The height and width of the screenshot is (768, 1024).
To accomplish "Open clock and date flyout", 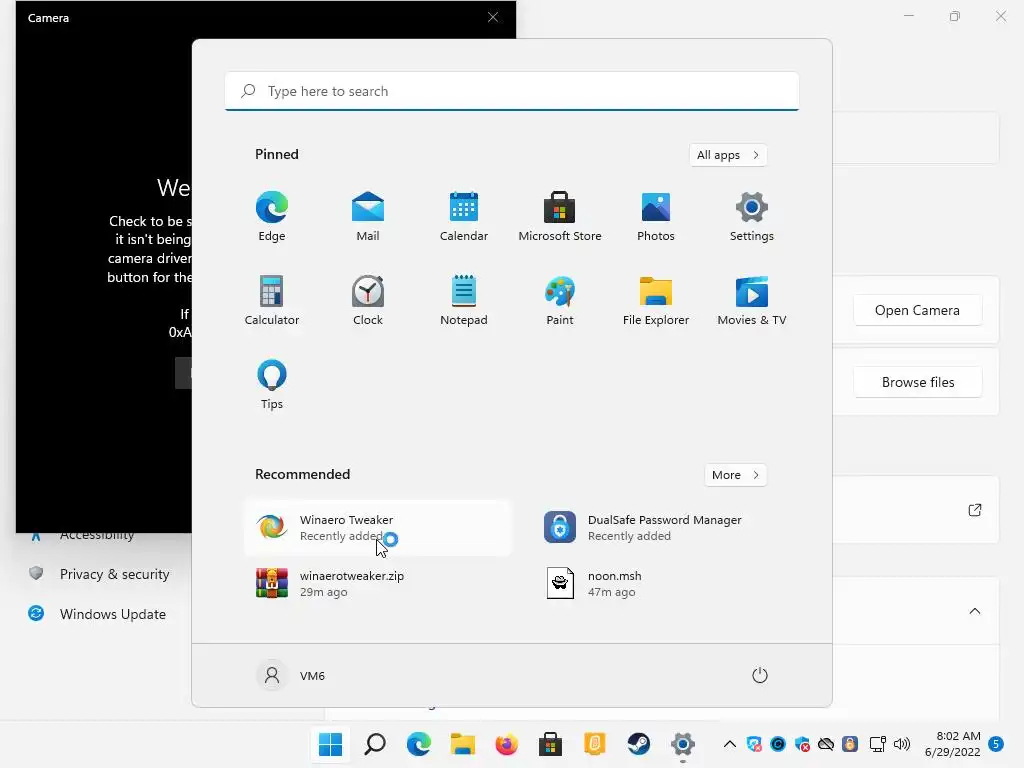I will (952, 744).
